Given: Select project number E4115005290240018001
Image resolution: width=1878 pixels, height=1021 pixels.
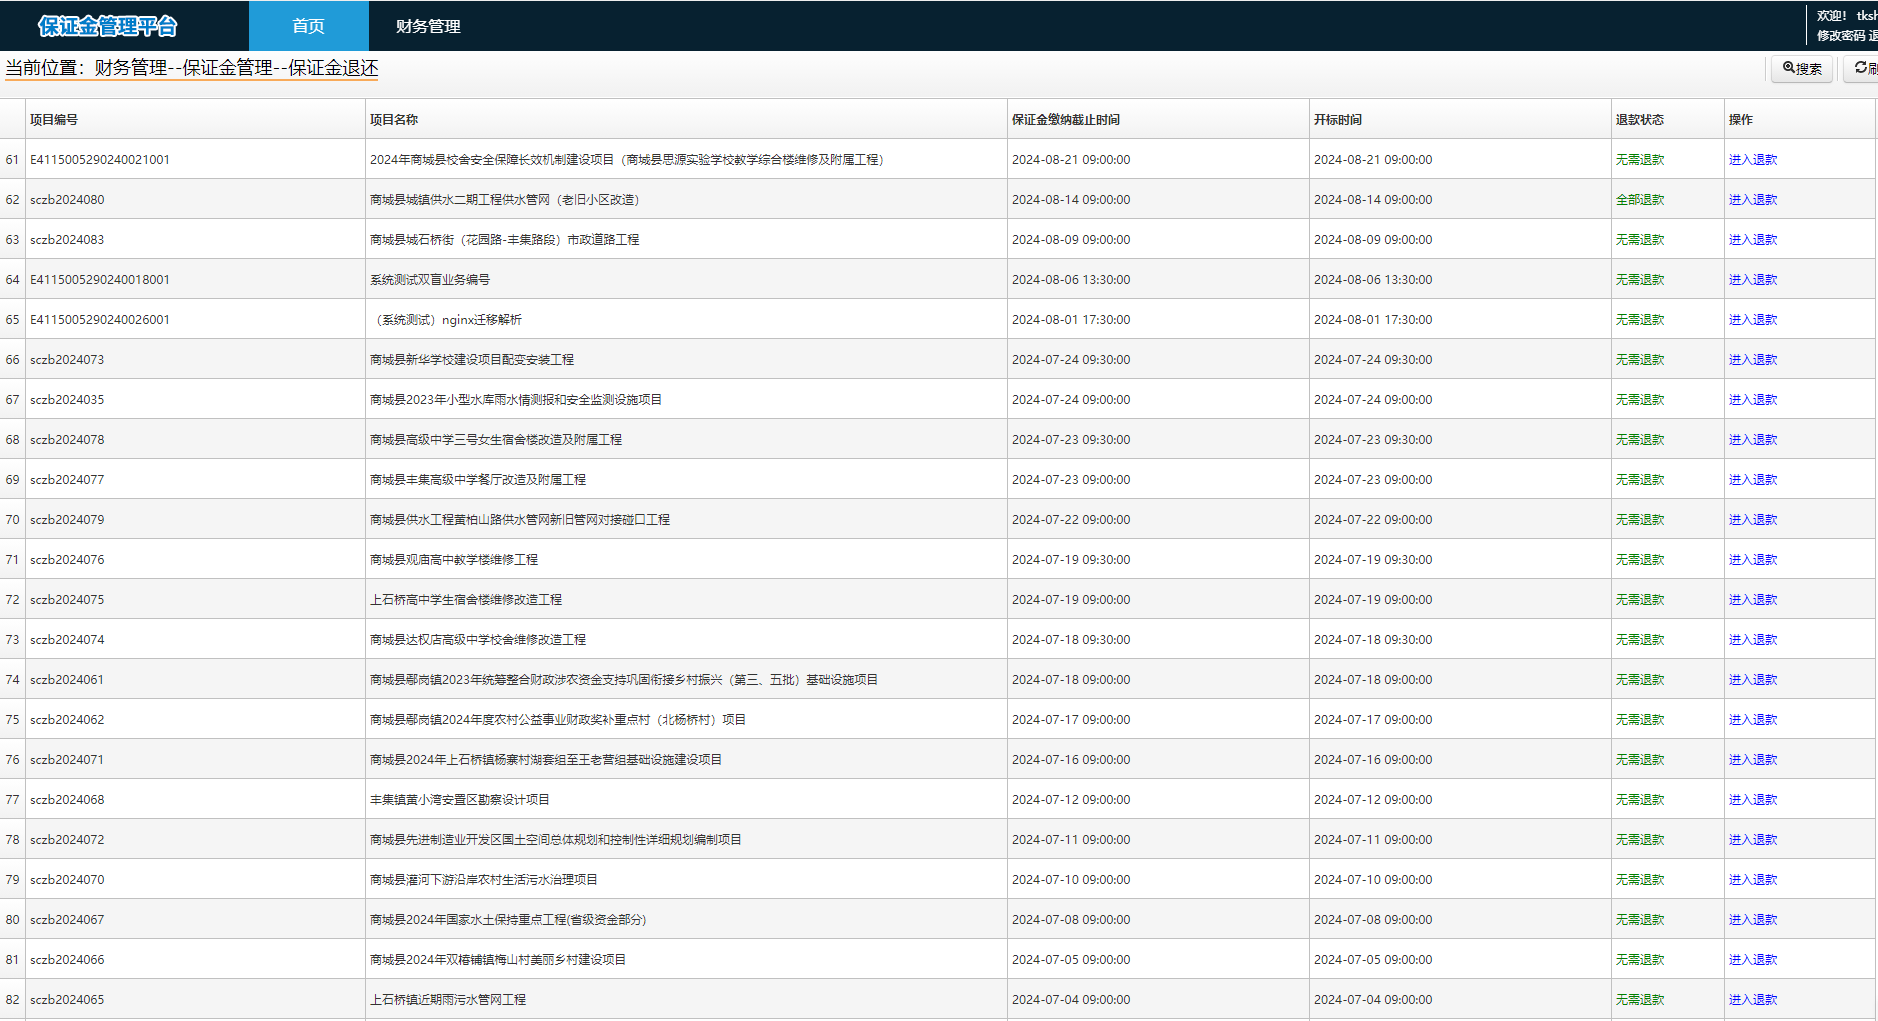Looking at the screenshot, I should 100,280.
